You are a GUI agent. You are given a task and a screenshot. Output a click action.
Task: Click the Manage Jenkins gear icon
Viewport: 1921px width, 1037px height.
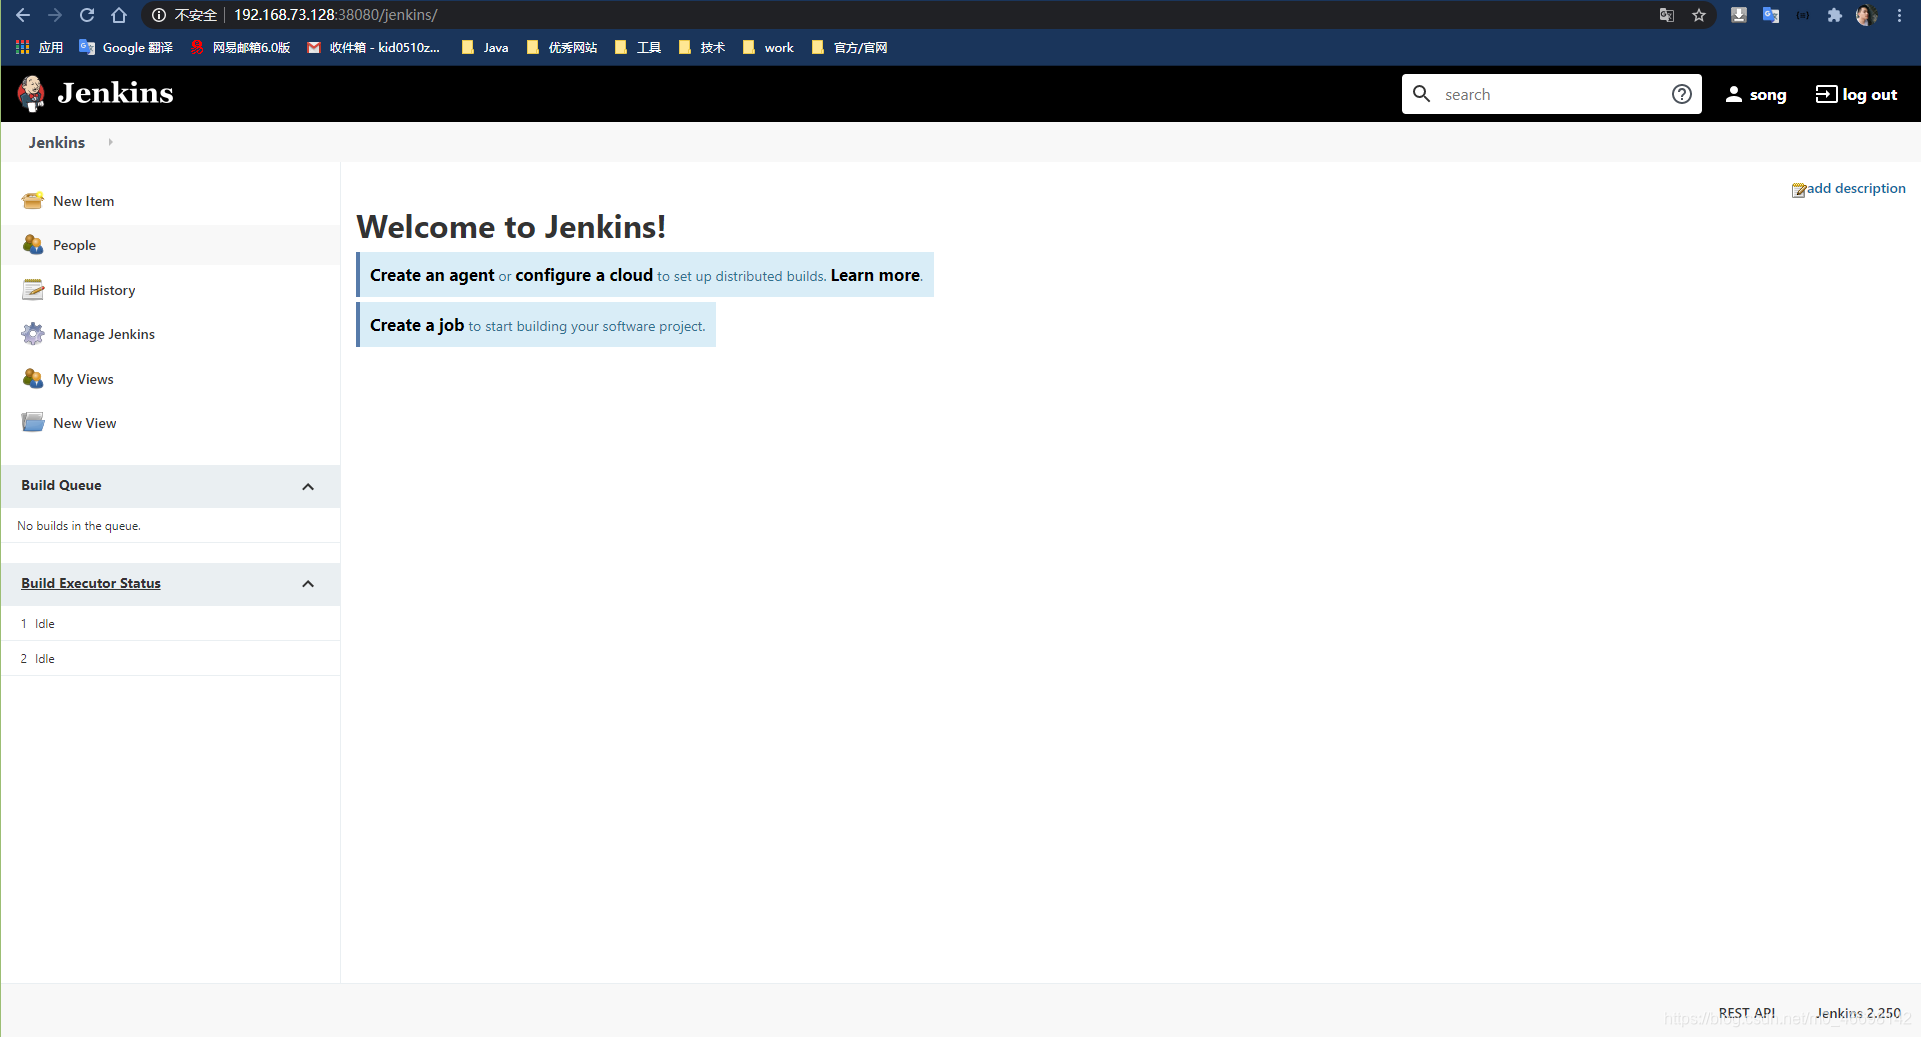[x=33, y=334]
